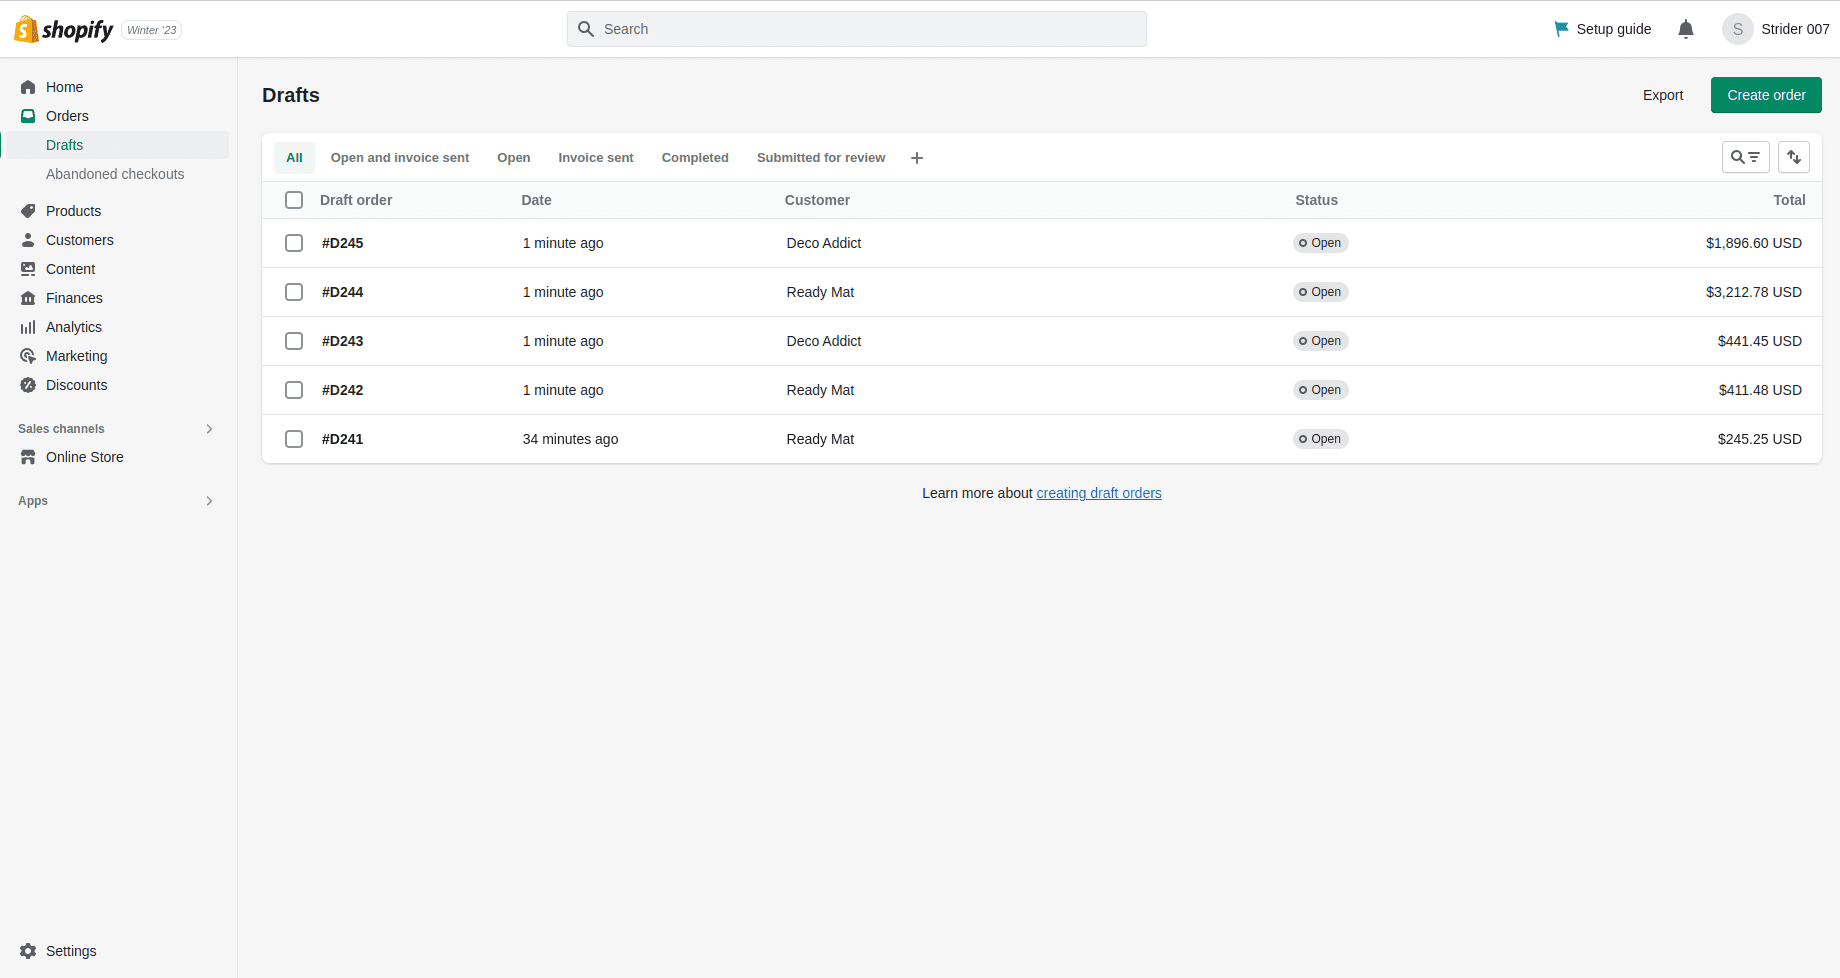The image size is (1840, 978).
Task: Switch to Submitted for review tab
Action: pos(821,158)
